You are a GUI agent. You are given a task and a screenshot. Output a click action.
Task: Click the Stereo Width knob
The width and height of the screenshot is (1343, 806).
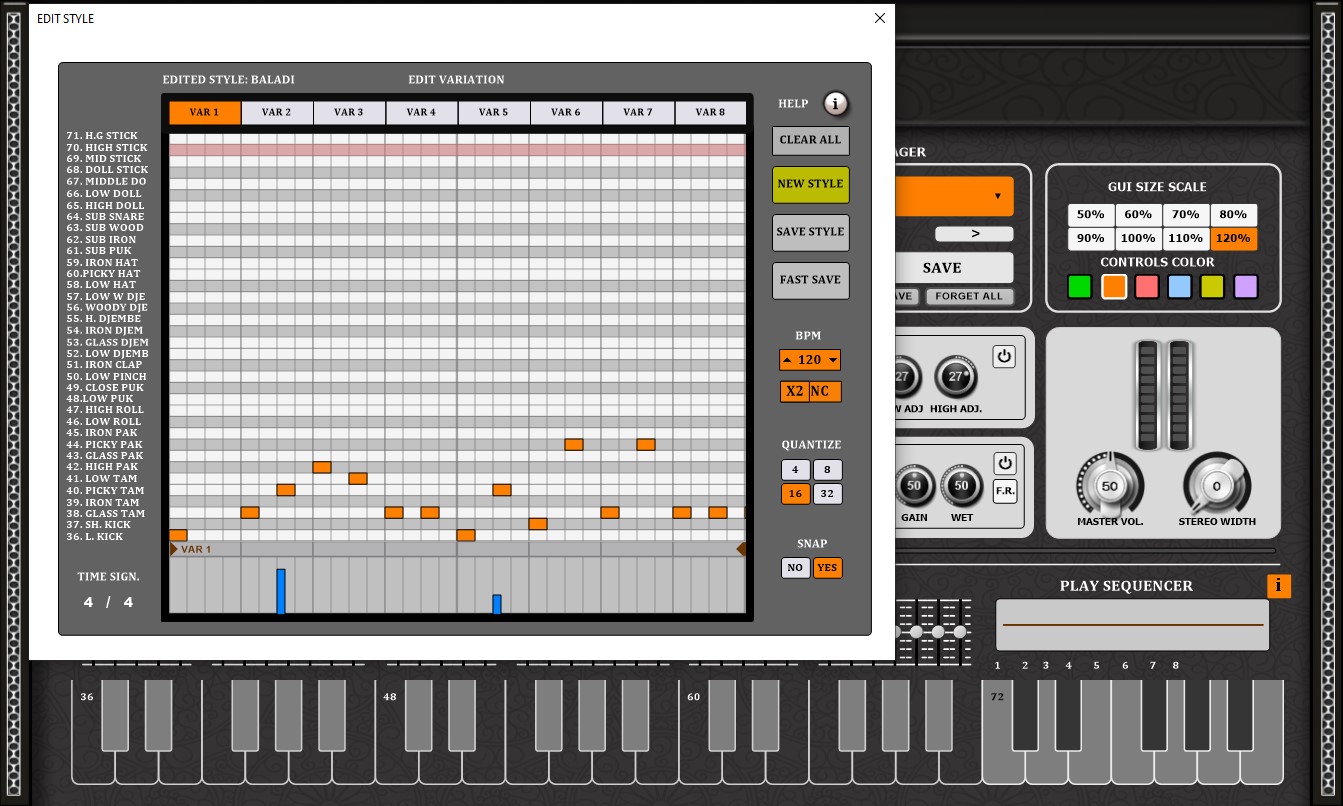pos(1216,486)
